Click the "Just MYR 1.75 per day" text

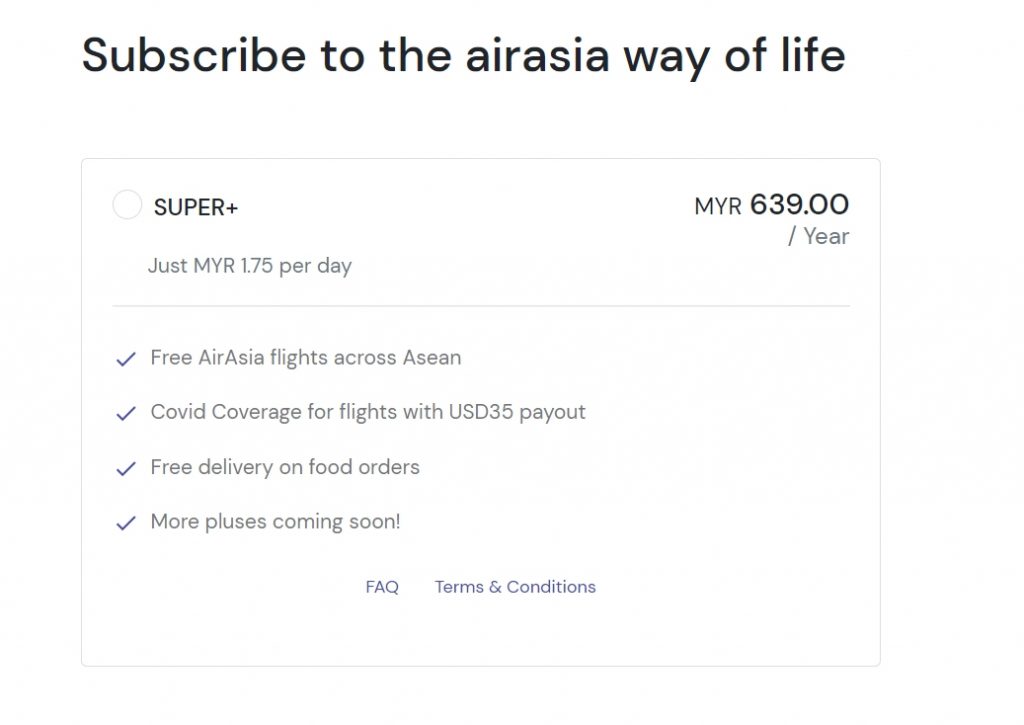pyautogui.click(x=250, y=266)
